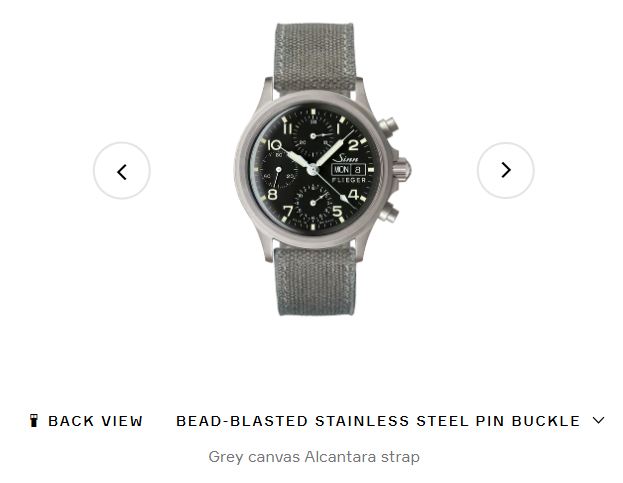Click the watch crown on the case
Screen dimensions: 623x483
coord(402,169)
